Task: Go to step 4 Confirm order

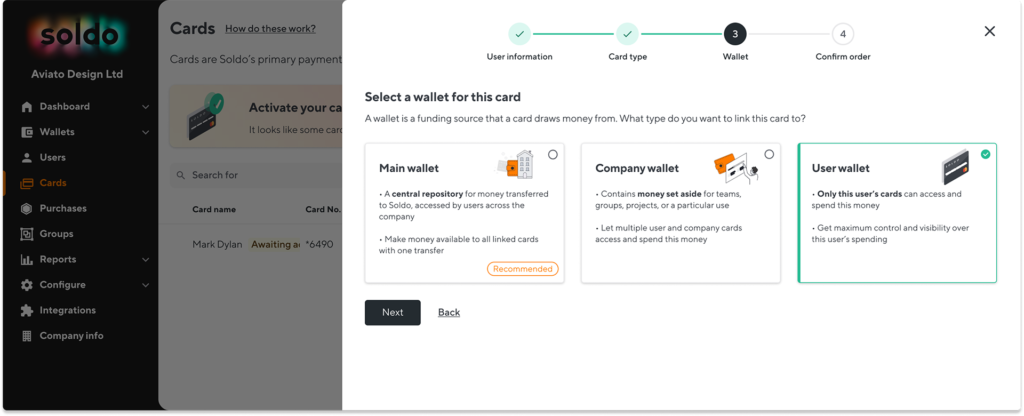Action: (842, 34)
